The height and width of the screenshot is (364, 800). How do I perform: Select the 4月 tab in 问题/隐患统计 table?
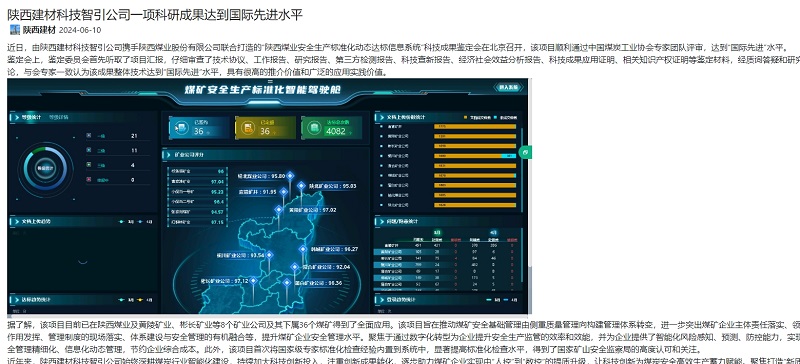click(494, 233)
